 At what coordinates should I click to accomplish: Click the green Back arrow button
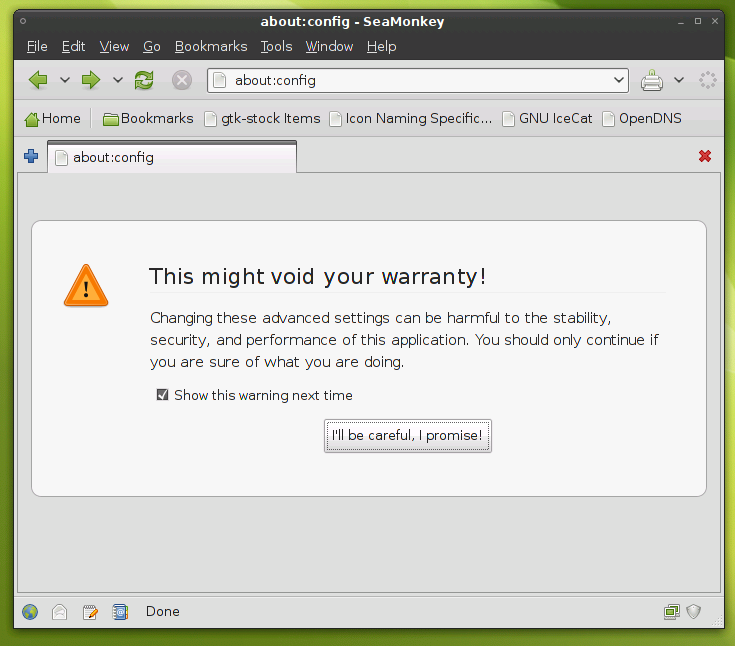pyautogui.click(x=38, y=80)
